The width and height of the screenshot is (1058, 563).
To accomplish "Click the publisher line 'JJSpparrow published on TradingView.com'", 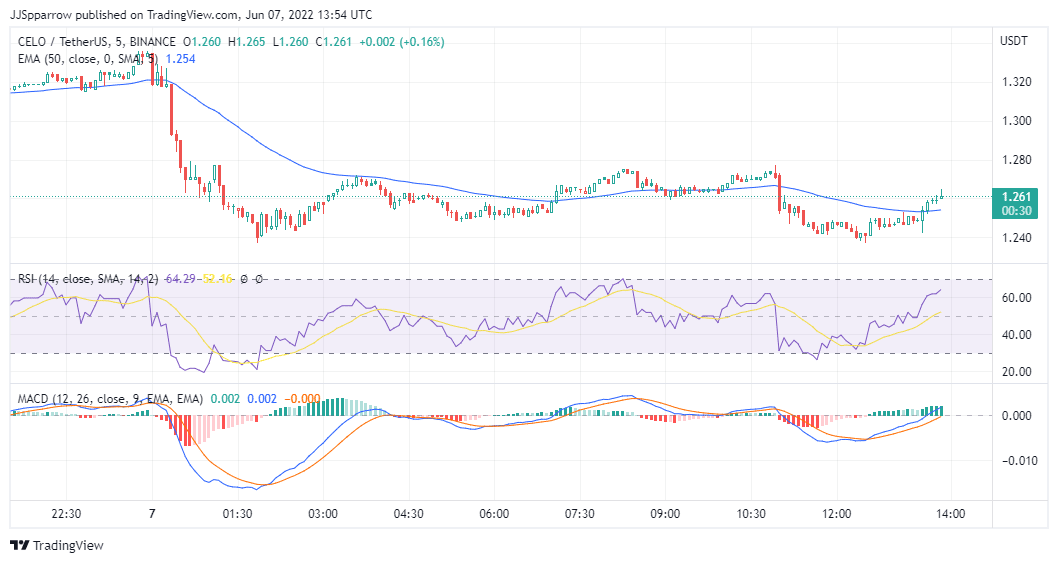I will [124, 15].
